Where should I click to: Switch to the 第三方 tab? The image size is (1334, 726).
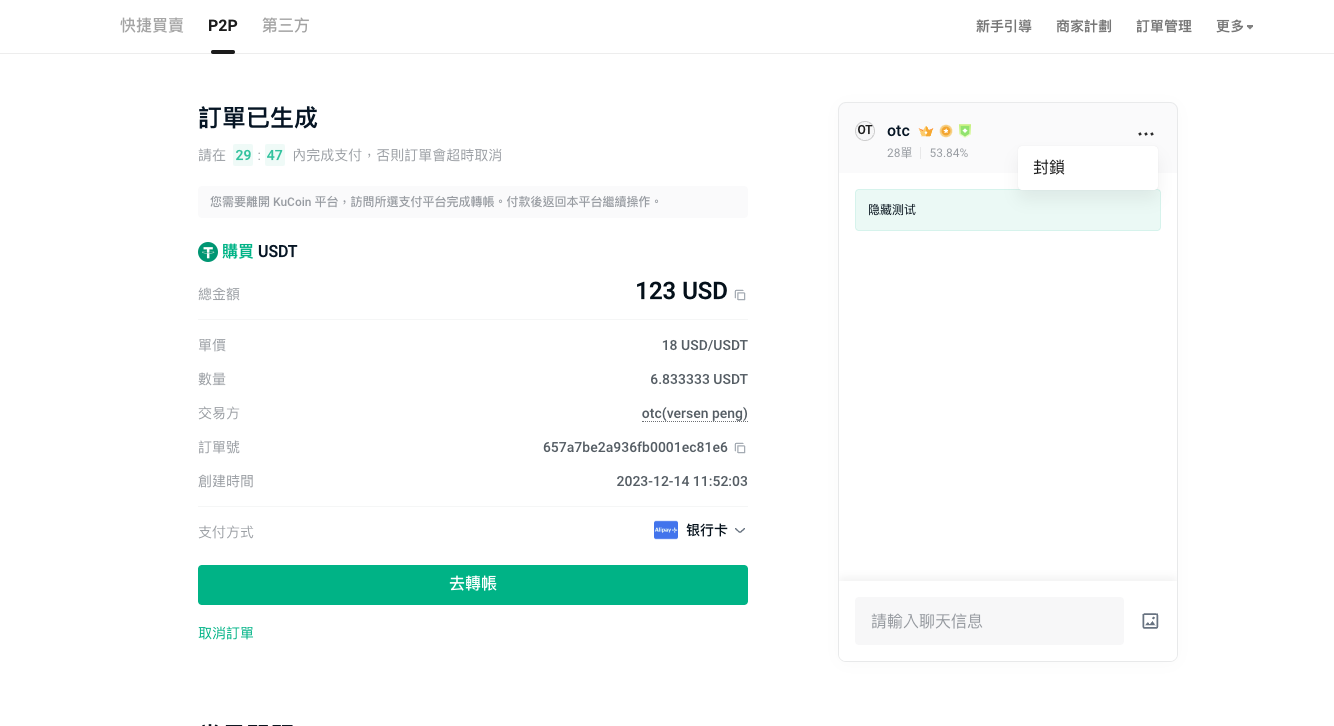[x=286, y=25]
